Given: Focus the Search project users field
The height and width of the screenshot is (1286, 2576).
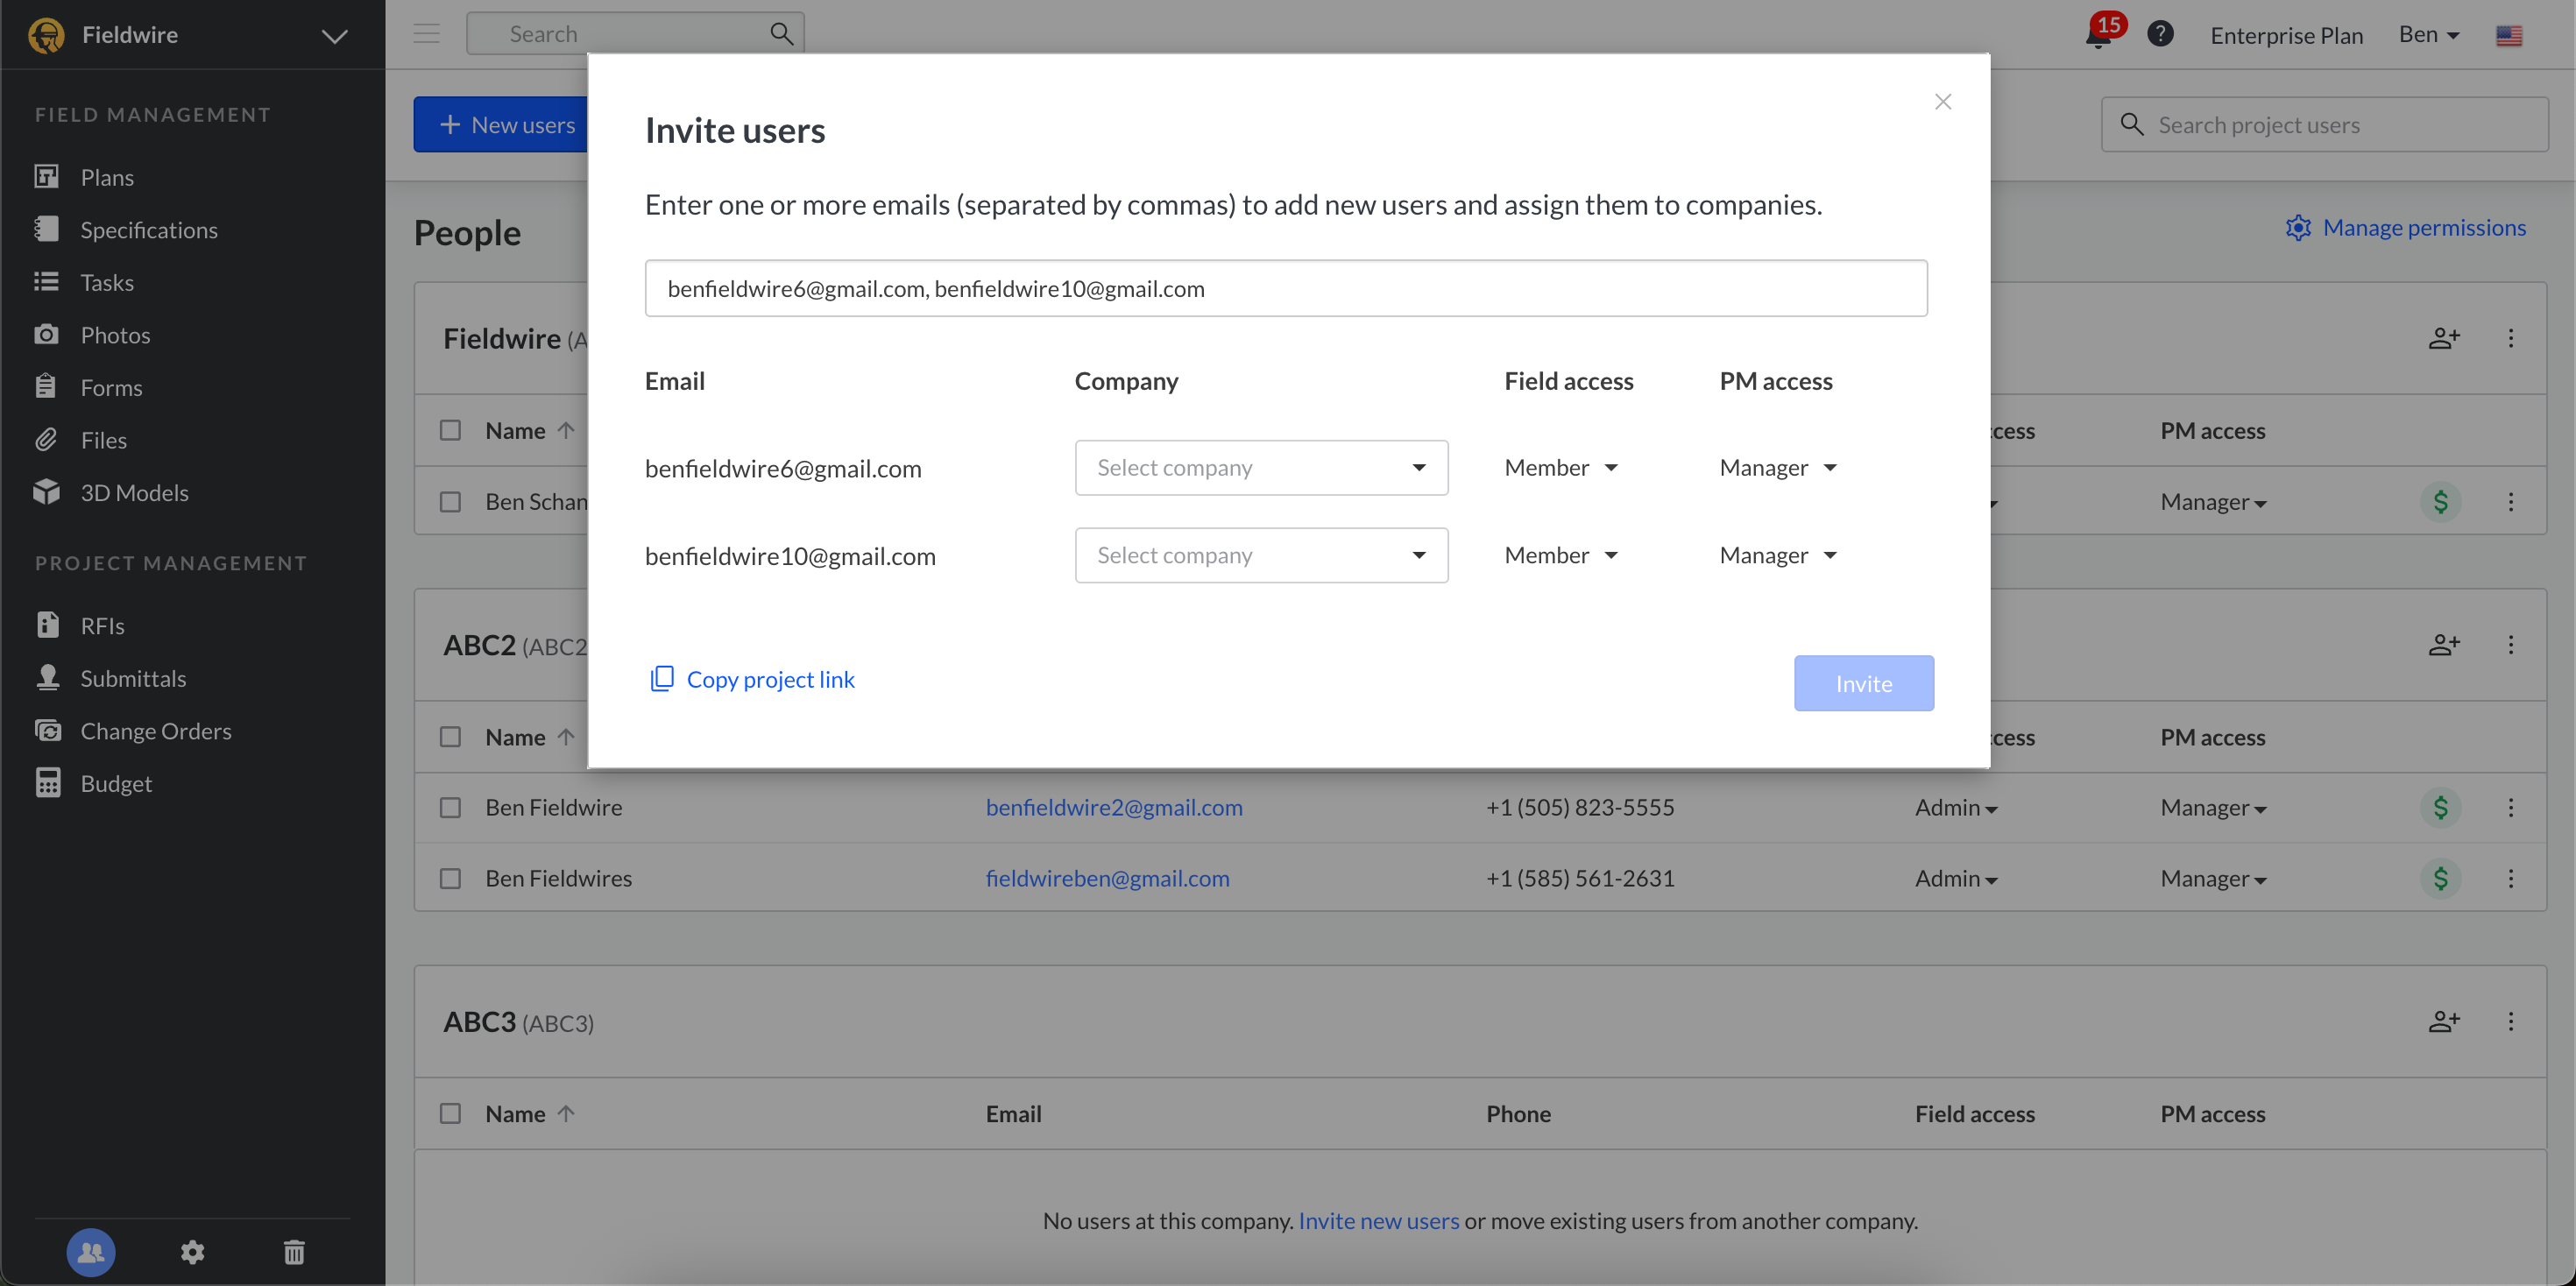Looking at the screenshot, I should point(2324,124).
